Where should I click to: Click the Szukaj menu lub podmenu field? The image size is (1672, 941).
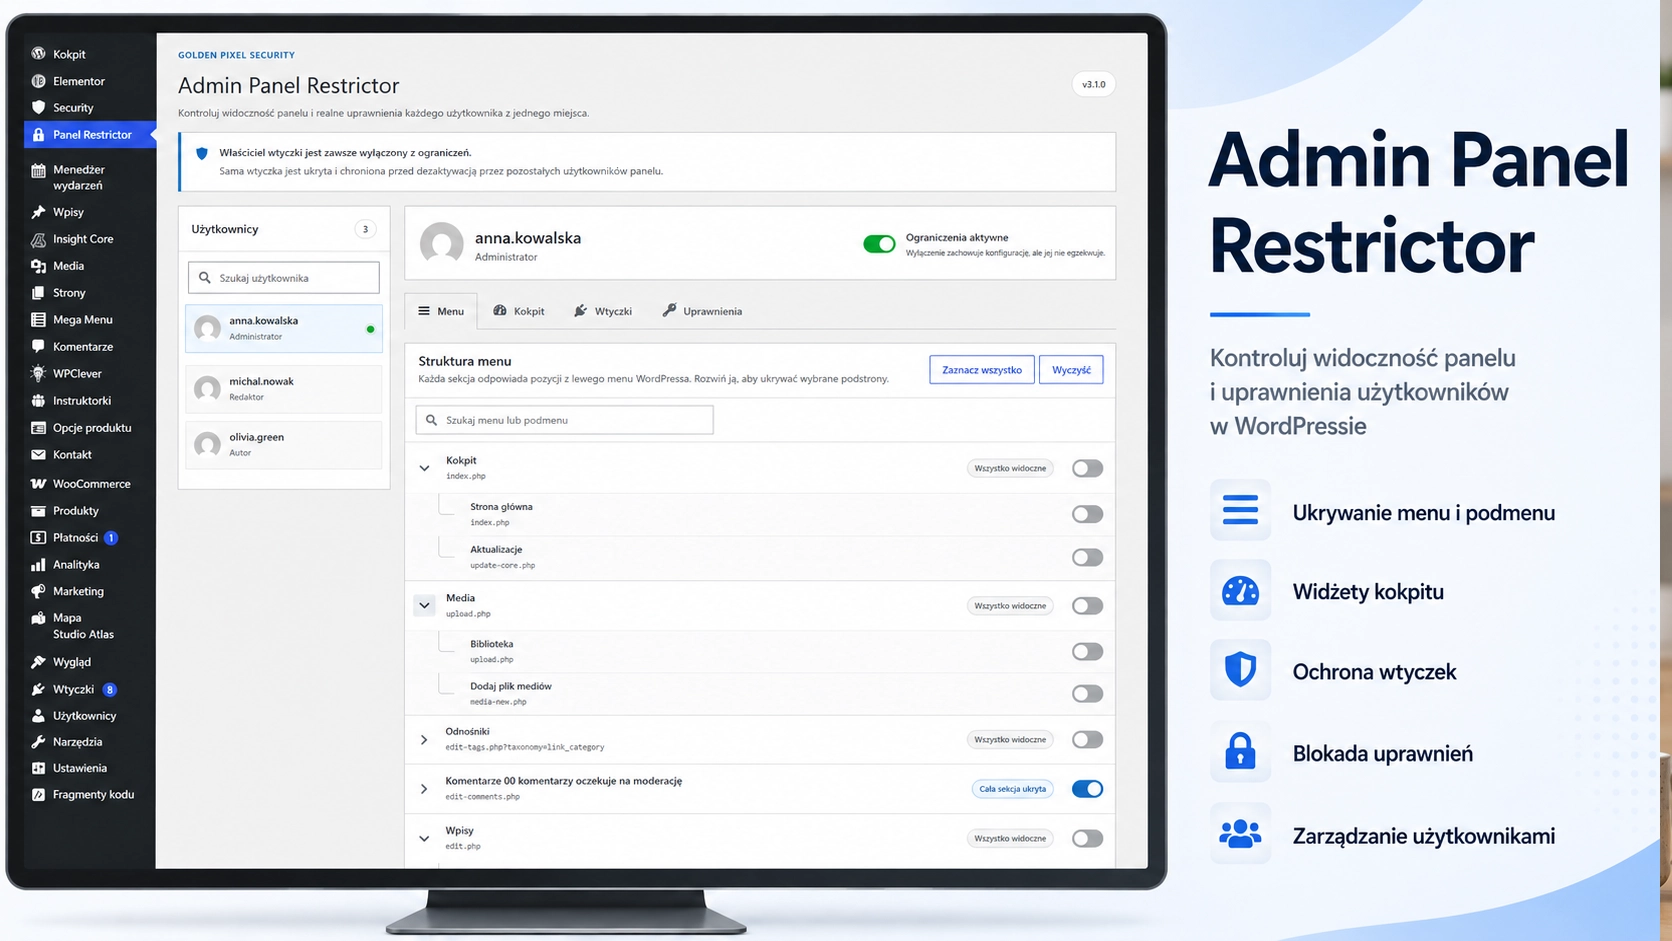point(565,420)
